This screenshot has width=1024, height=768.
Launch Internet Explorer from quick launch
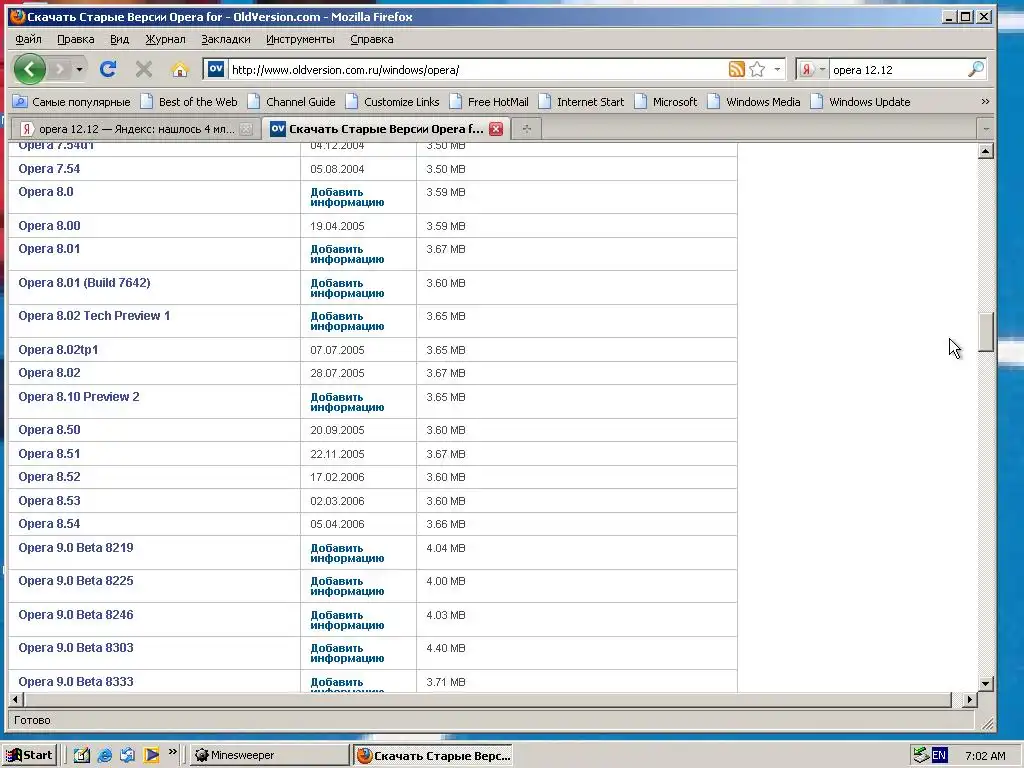coord(104,755)
